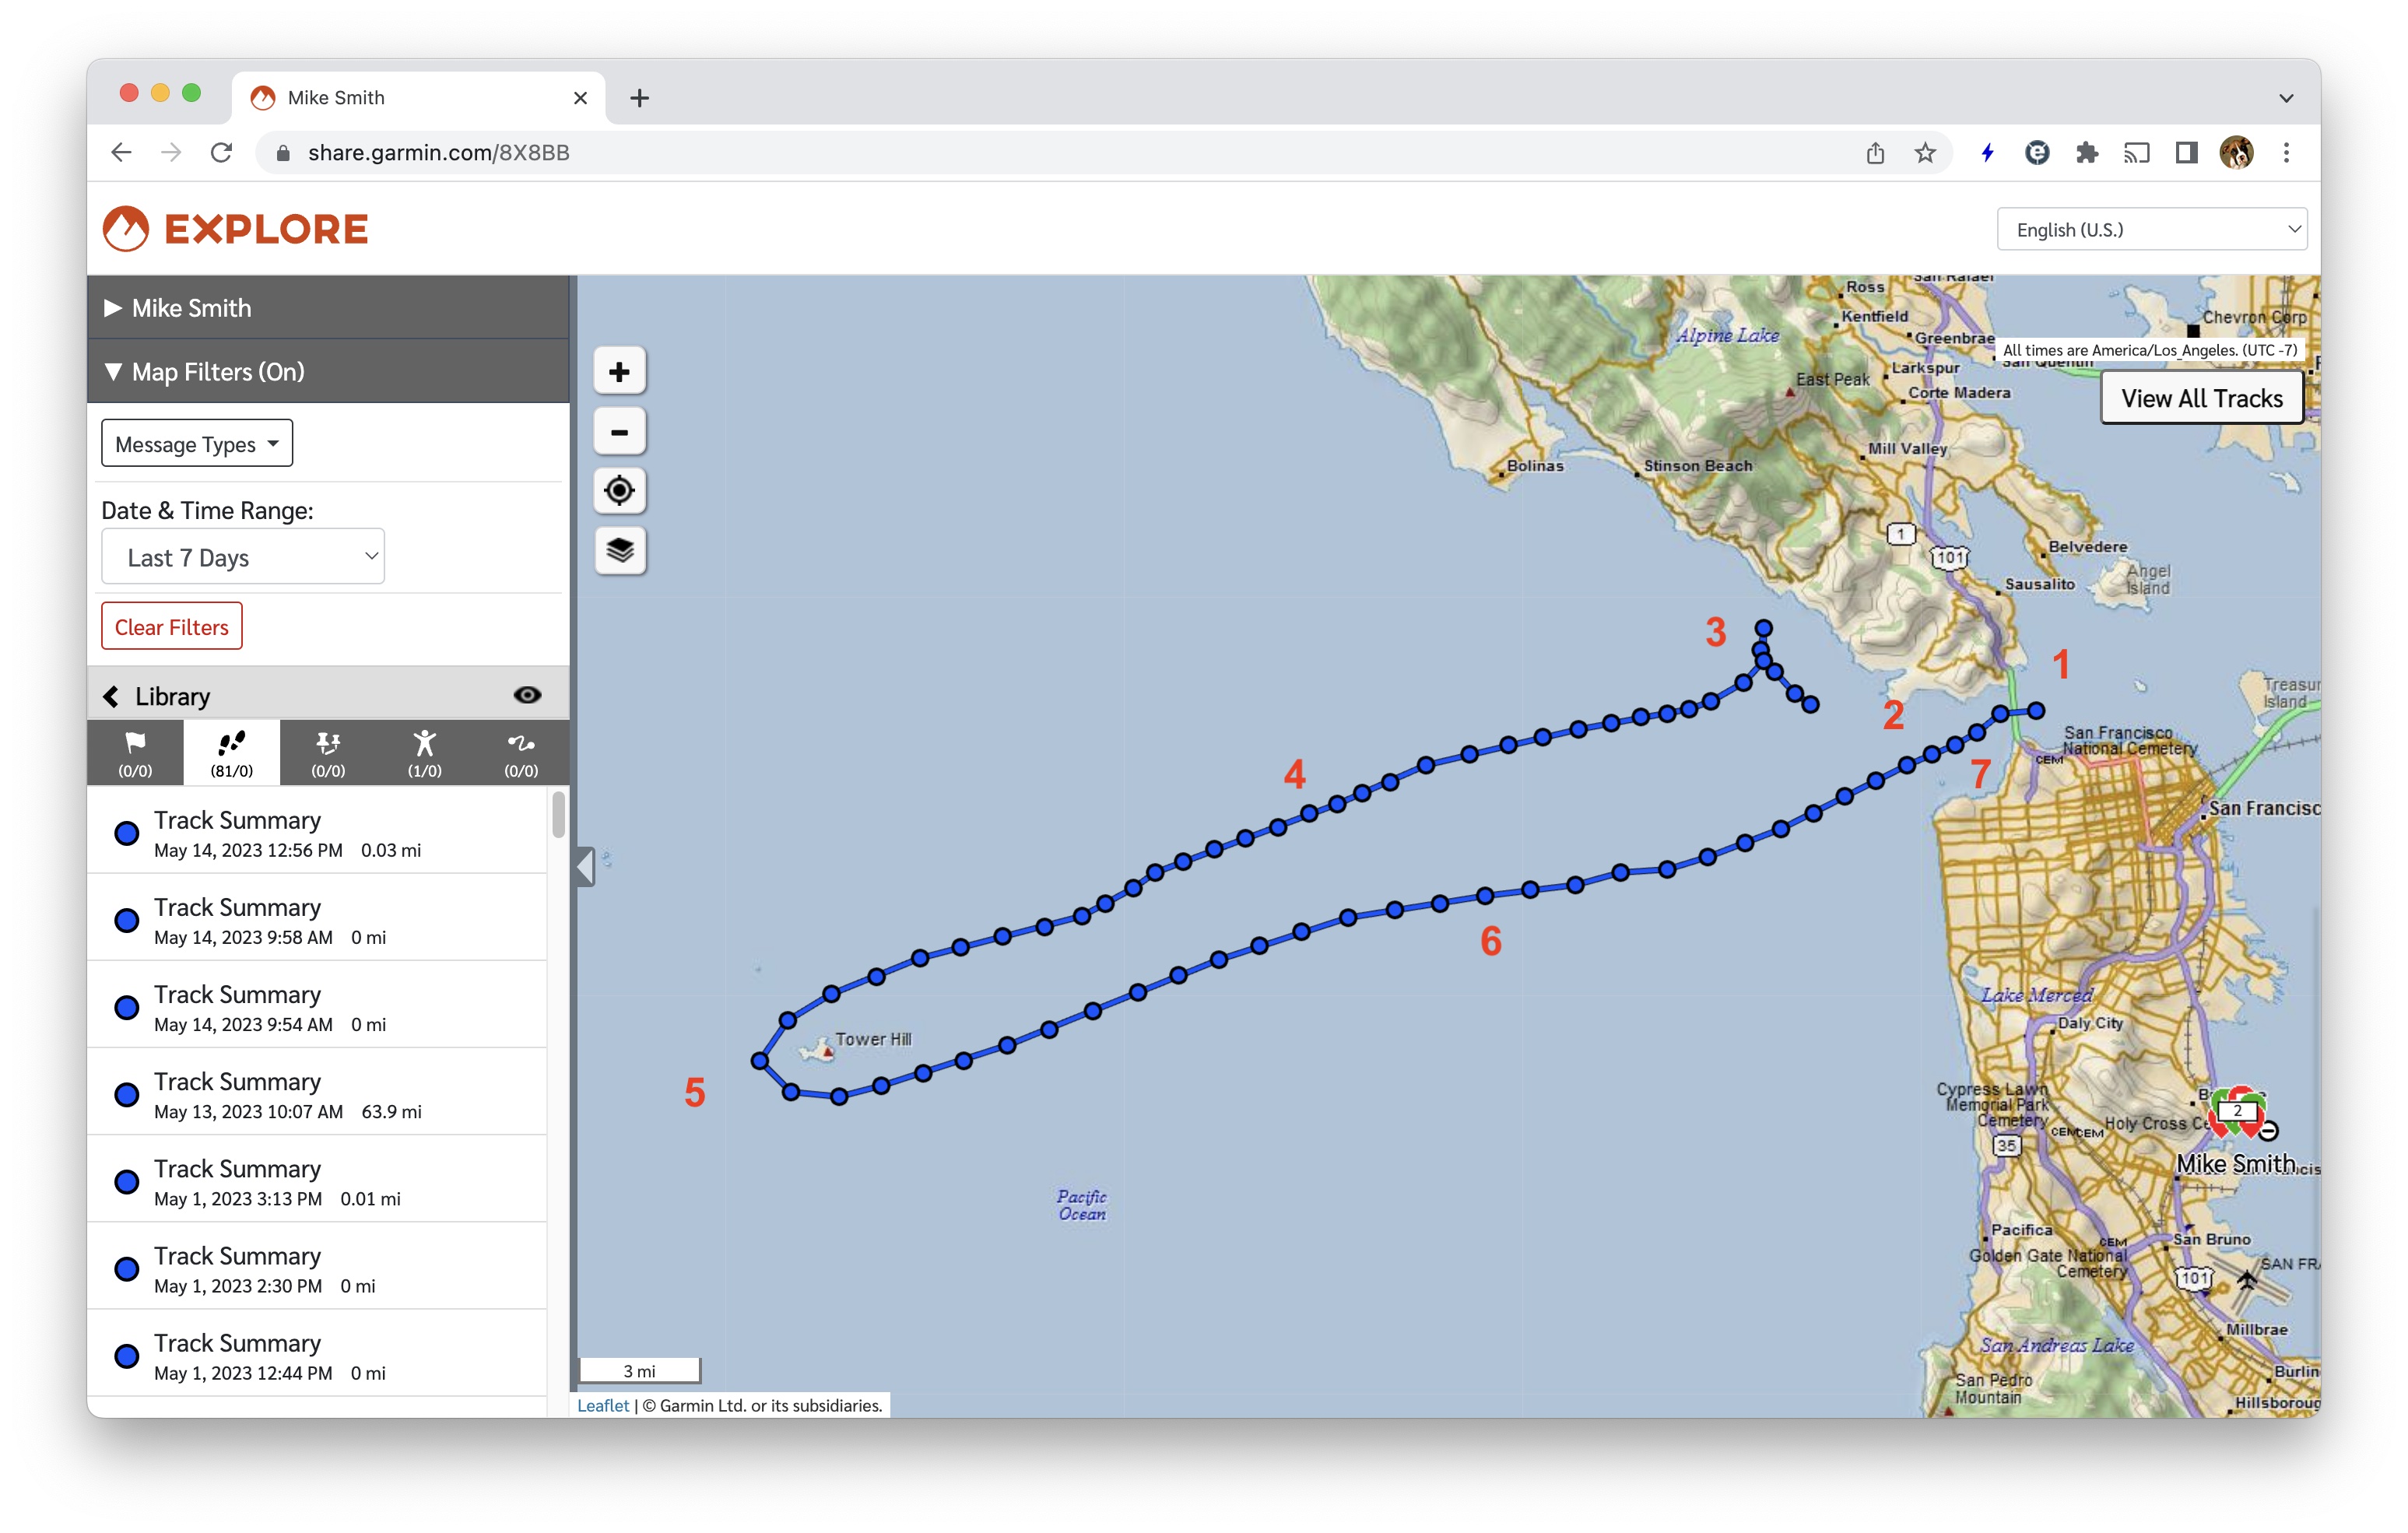Screen dimensions: 2408x1533
Task: Click the zoom out (-) button on map
Action: 621,431
